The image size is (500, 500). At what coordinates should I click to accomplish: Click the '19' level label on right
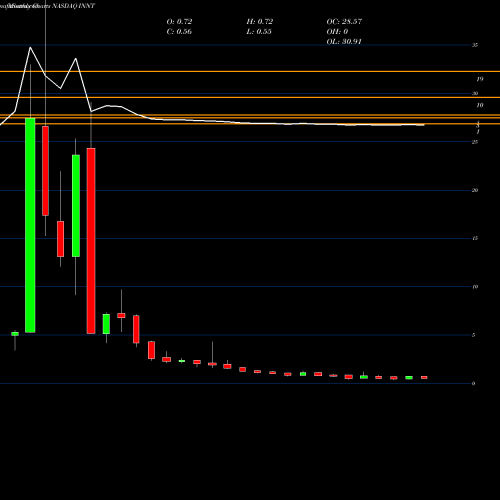click(480, 79)
